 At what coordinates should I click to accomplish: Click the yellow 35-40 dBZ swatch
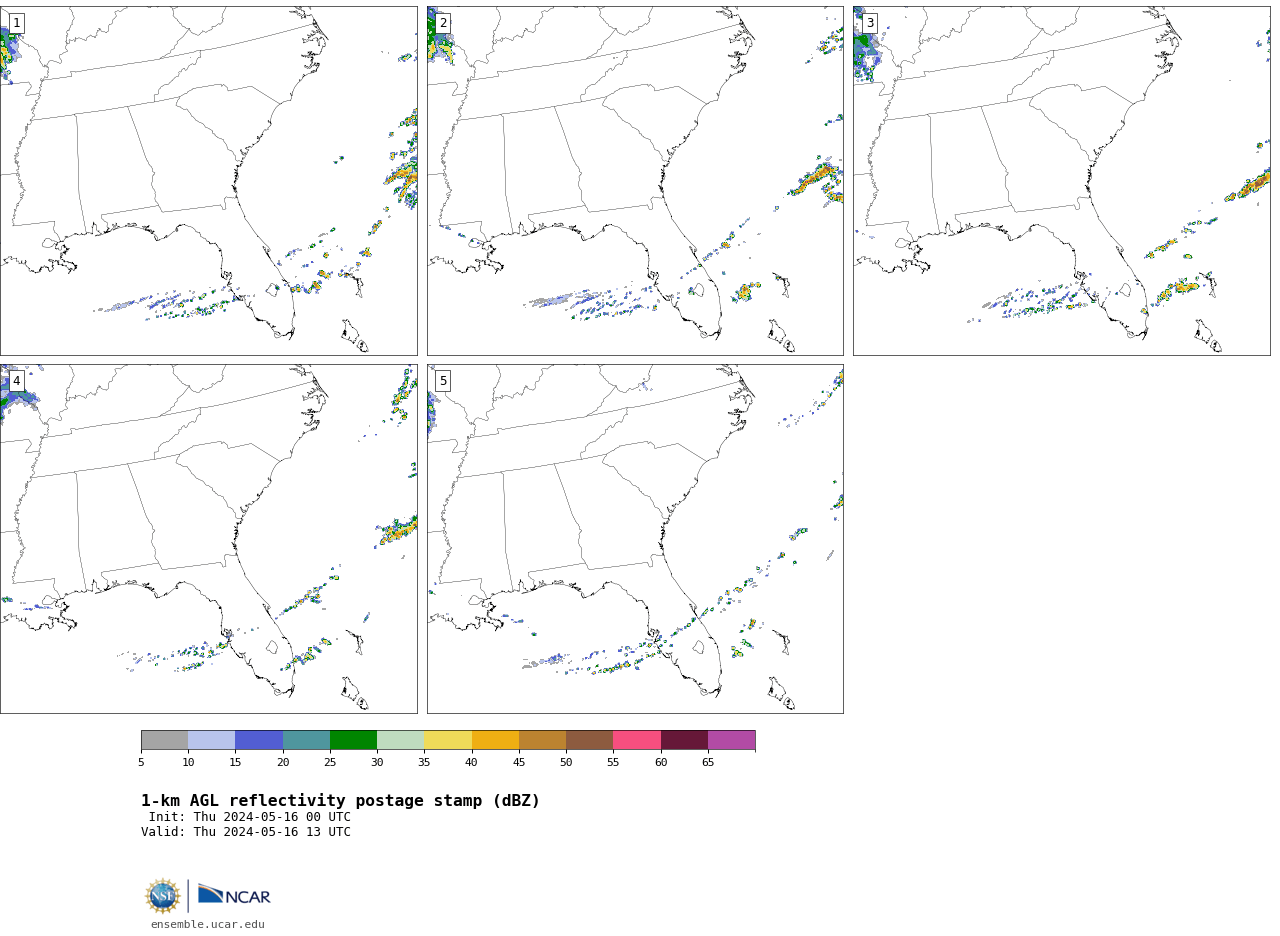(448, 740)
